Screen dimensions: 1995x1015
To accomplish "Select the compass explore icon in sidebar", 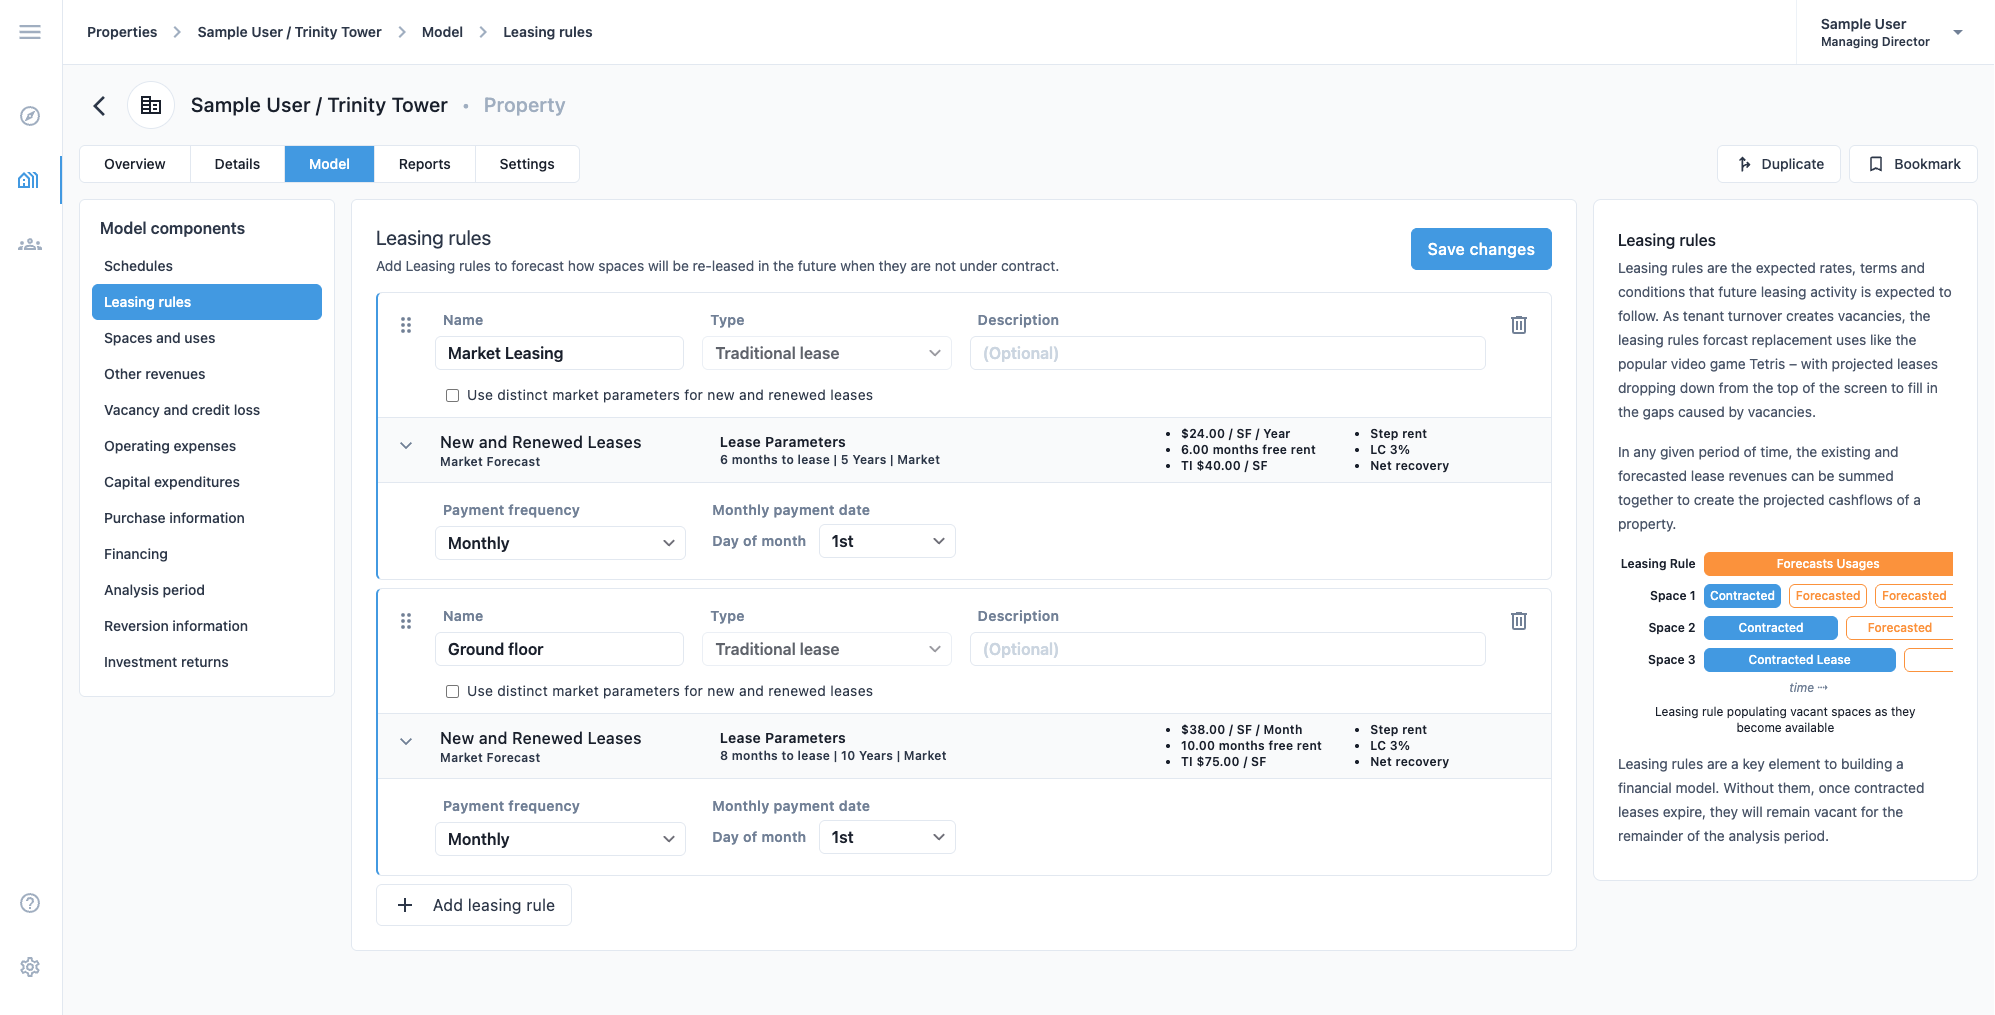I will pyautogui.click(x=30, y=116).
